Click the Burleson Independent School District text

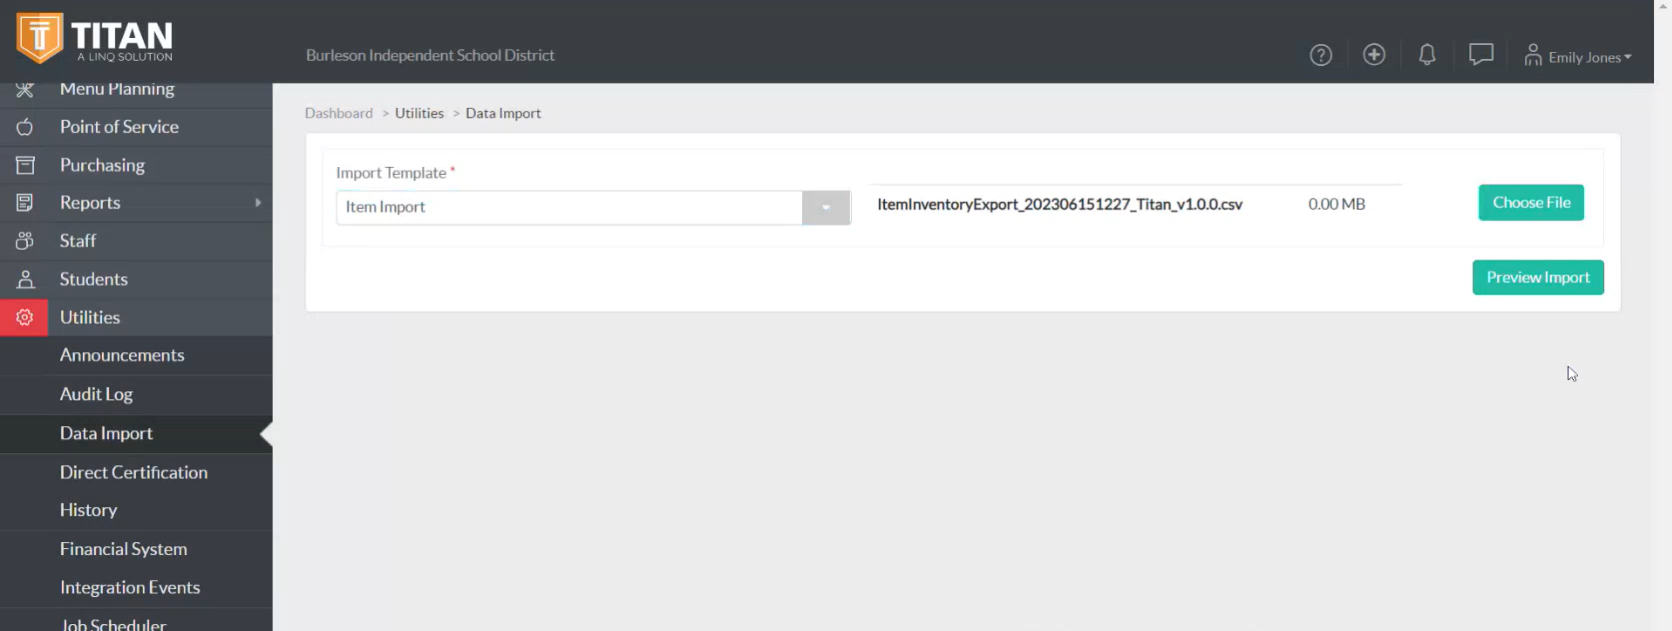[430, 55]
